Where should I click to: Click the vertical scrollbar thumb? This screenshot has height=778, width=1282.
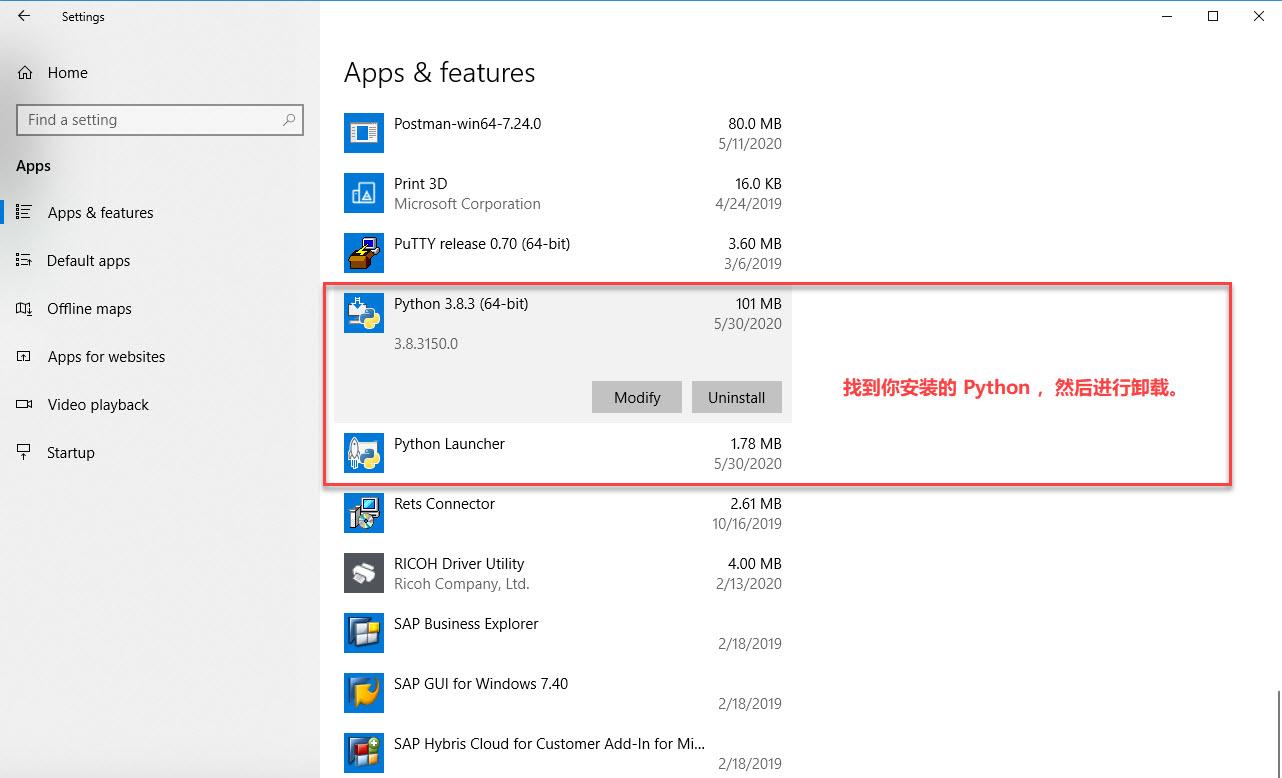(1278, 733)
